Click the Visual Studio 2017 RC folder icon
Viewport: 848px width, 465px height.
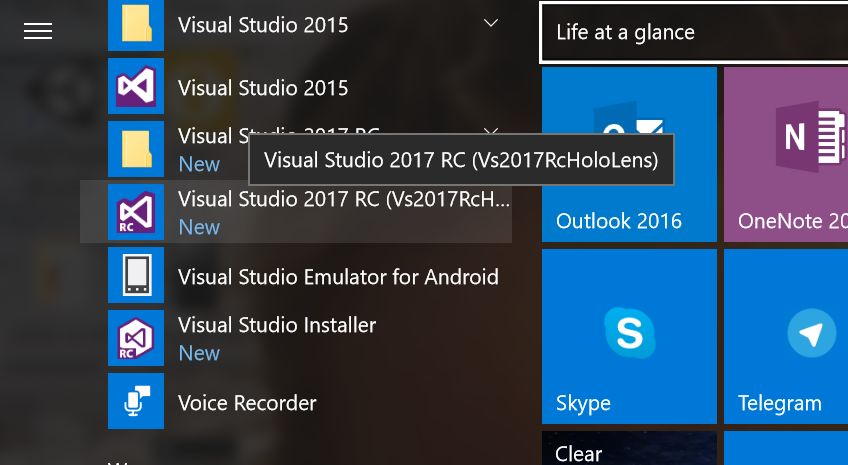pos(136,149)
